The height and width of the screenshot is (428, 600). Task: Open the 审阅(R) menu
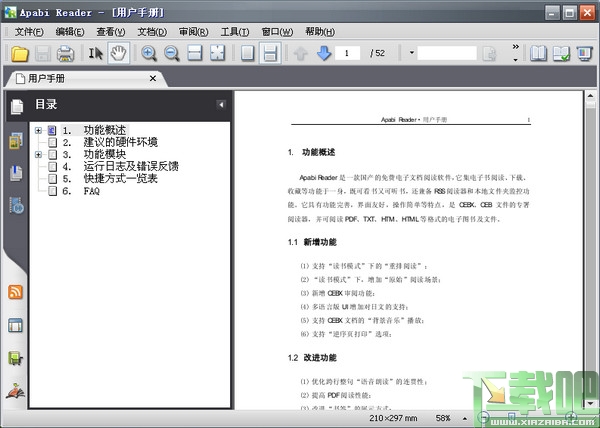tap(194, 32)
